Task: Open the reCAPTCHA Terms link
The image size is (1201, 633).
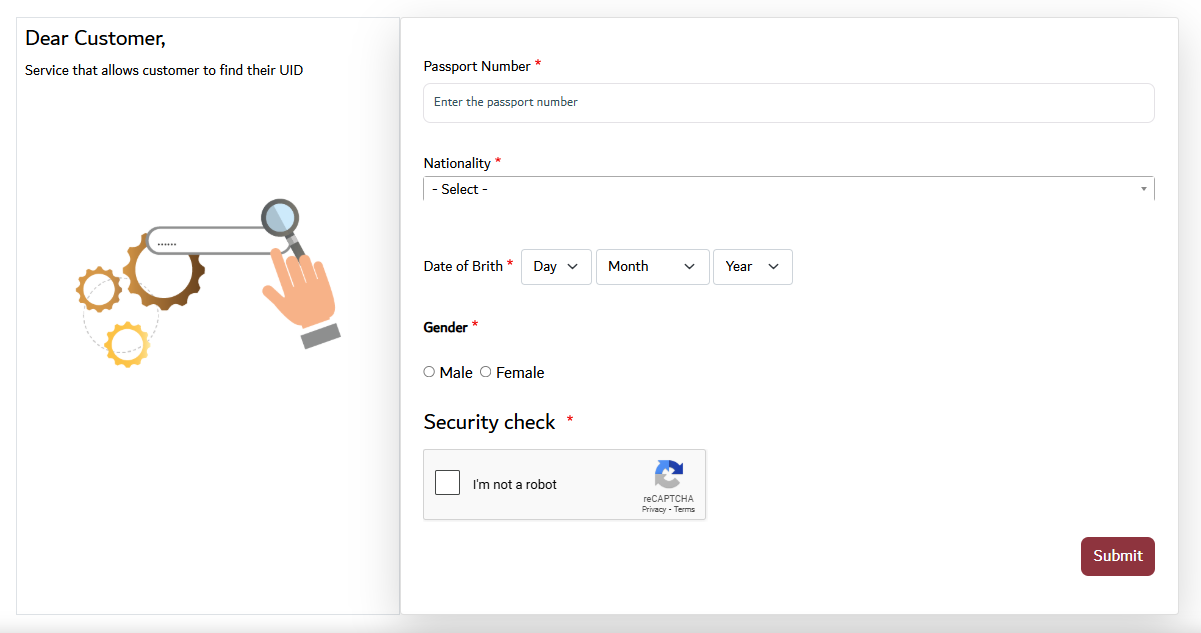Action: [684, 510]
